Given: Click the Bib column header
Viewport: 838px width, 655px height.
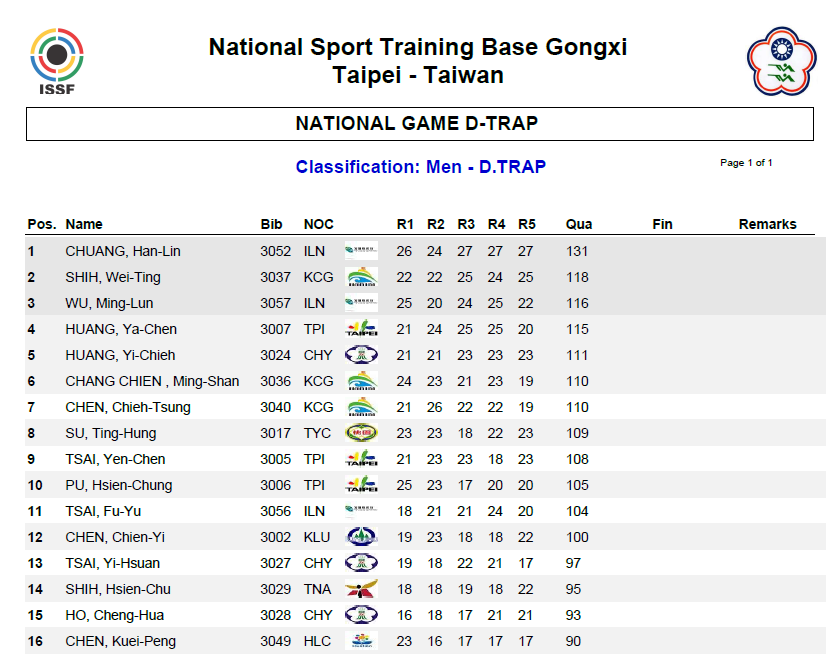Looking at the screenshot, I should [271, 224].
